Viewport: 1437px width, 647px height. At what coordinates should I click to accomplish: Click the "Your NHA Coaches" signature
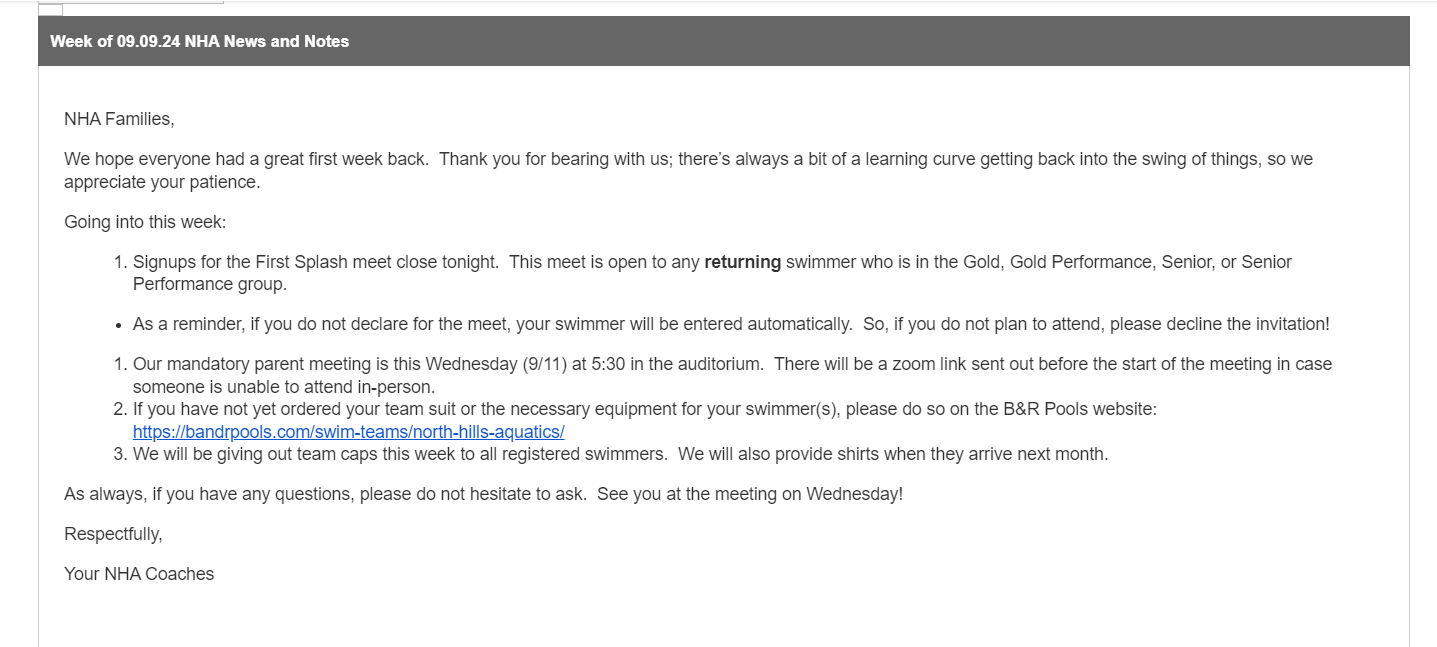point(139,574)
